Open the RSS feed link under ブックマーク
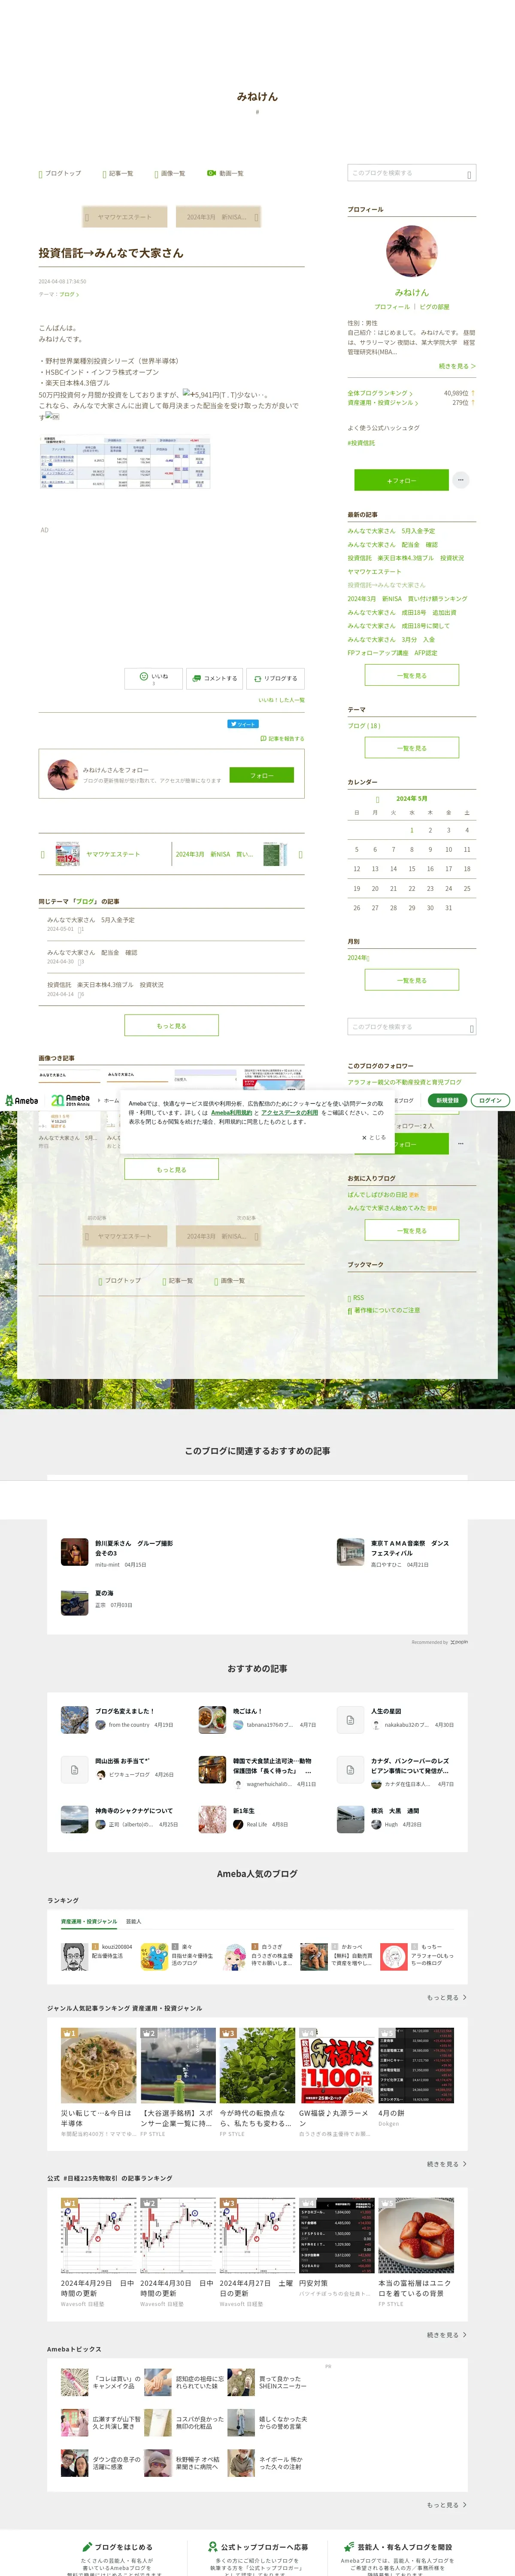The height and width of the screenshot is (2576, 515). tap(356, 1297)
